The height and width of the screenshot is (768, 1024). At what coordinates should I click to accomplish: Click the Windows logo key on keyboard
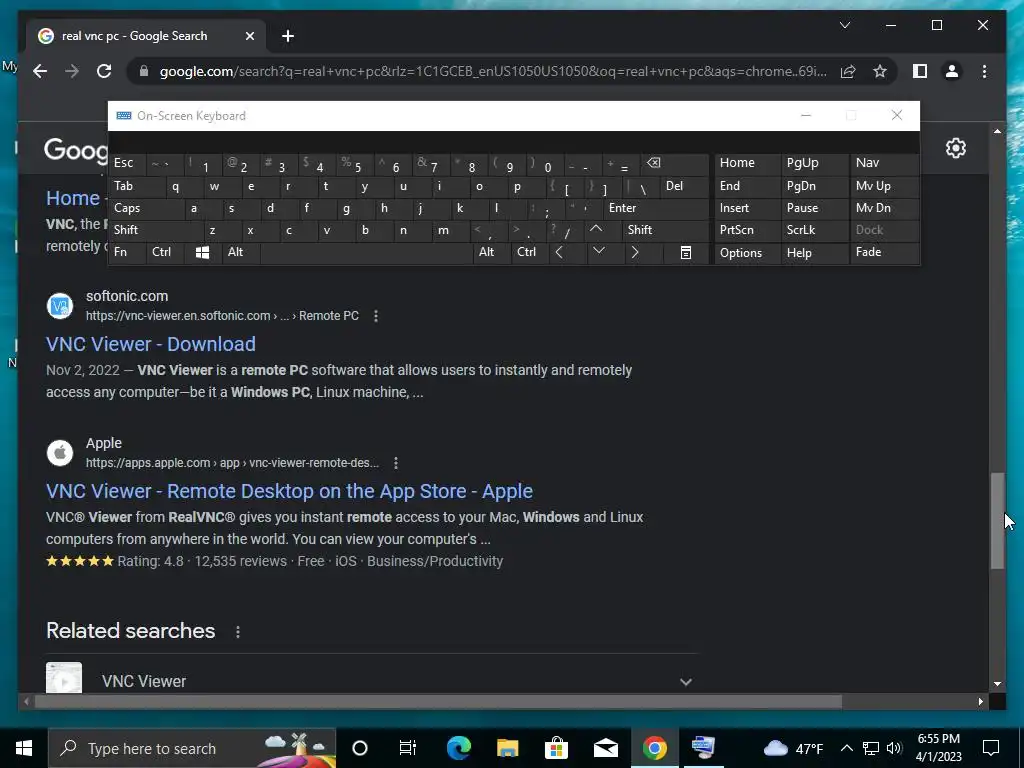202,252
